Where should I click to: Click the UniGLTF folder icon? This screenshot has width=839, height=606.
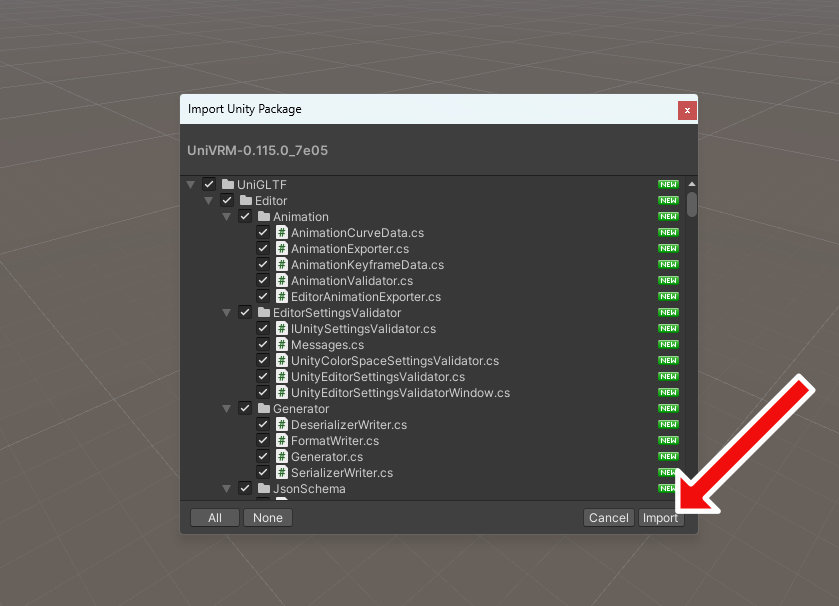pos(228,185)
